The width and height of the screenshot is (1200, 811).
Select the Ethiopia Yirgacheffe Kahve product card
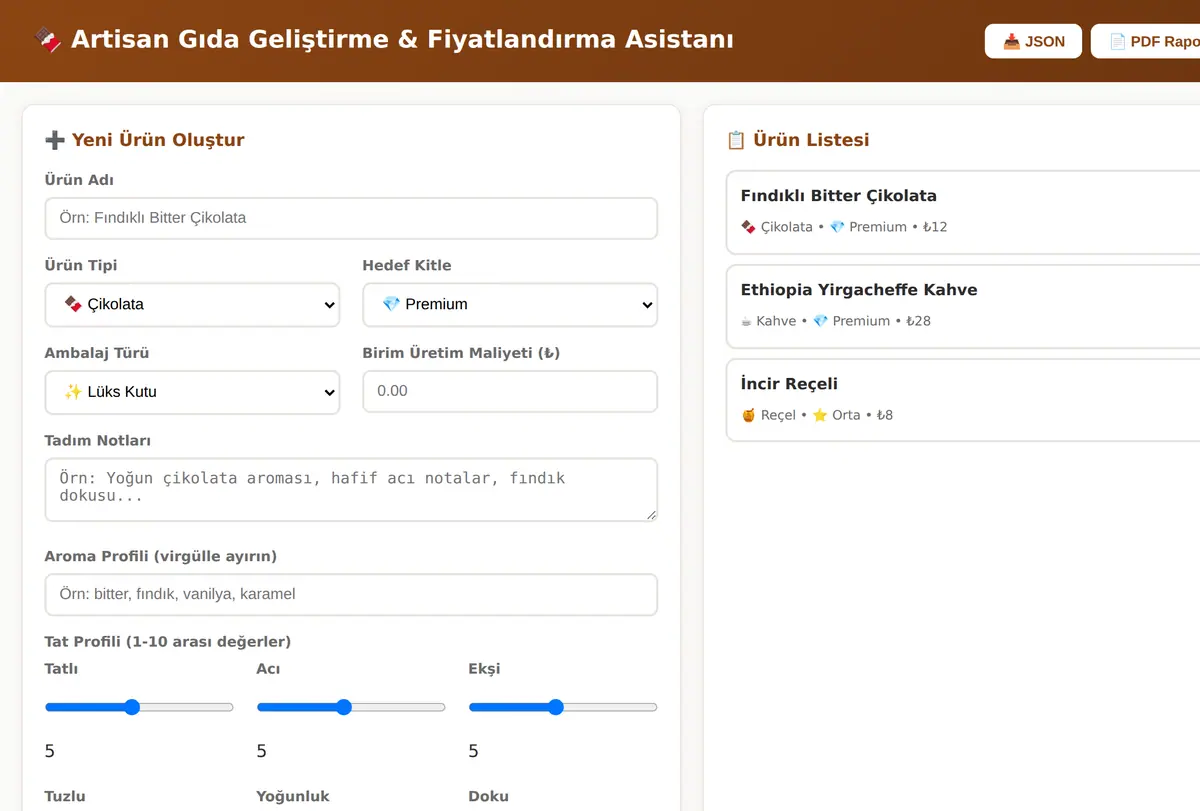click(x=963, y=306)
